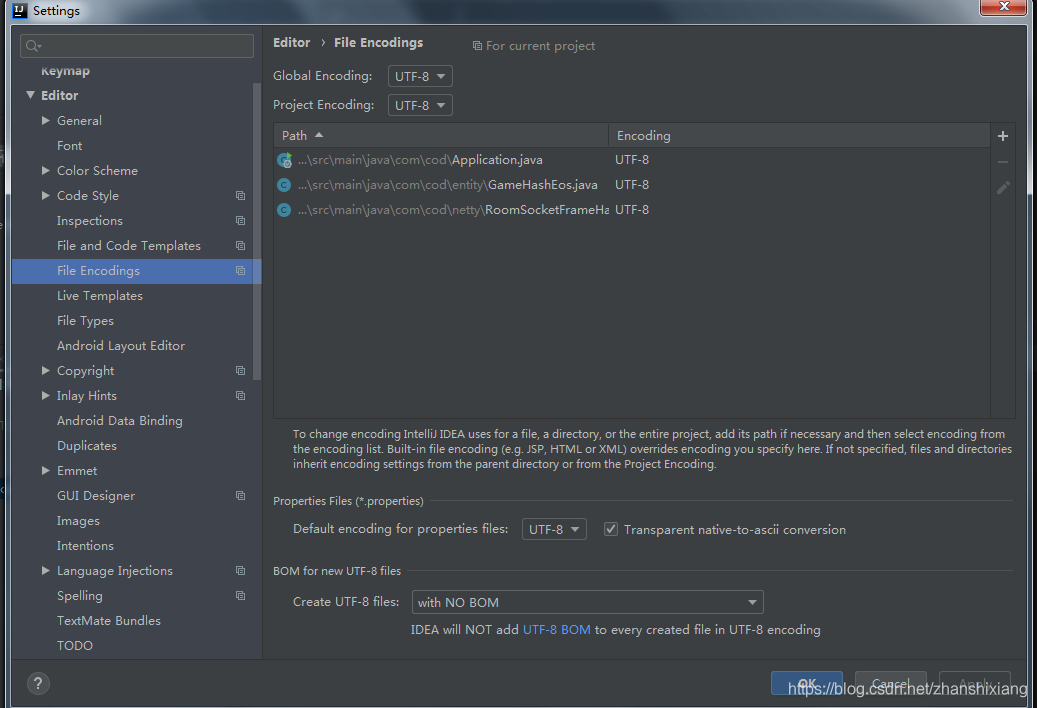Click the add path plus icon
Image resolution: width=1037 pixels, height=708 pixels.
pos(1003,136)
